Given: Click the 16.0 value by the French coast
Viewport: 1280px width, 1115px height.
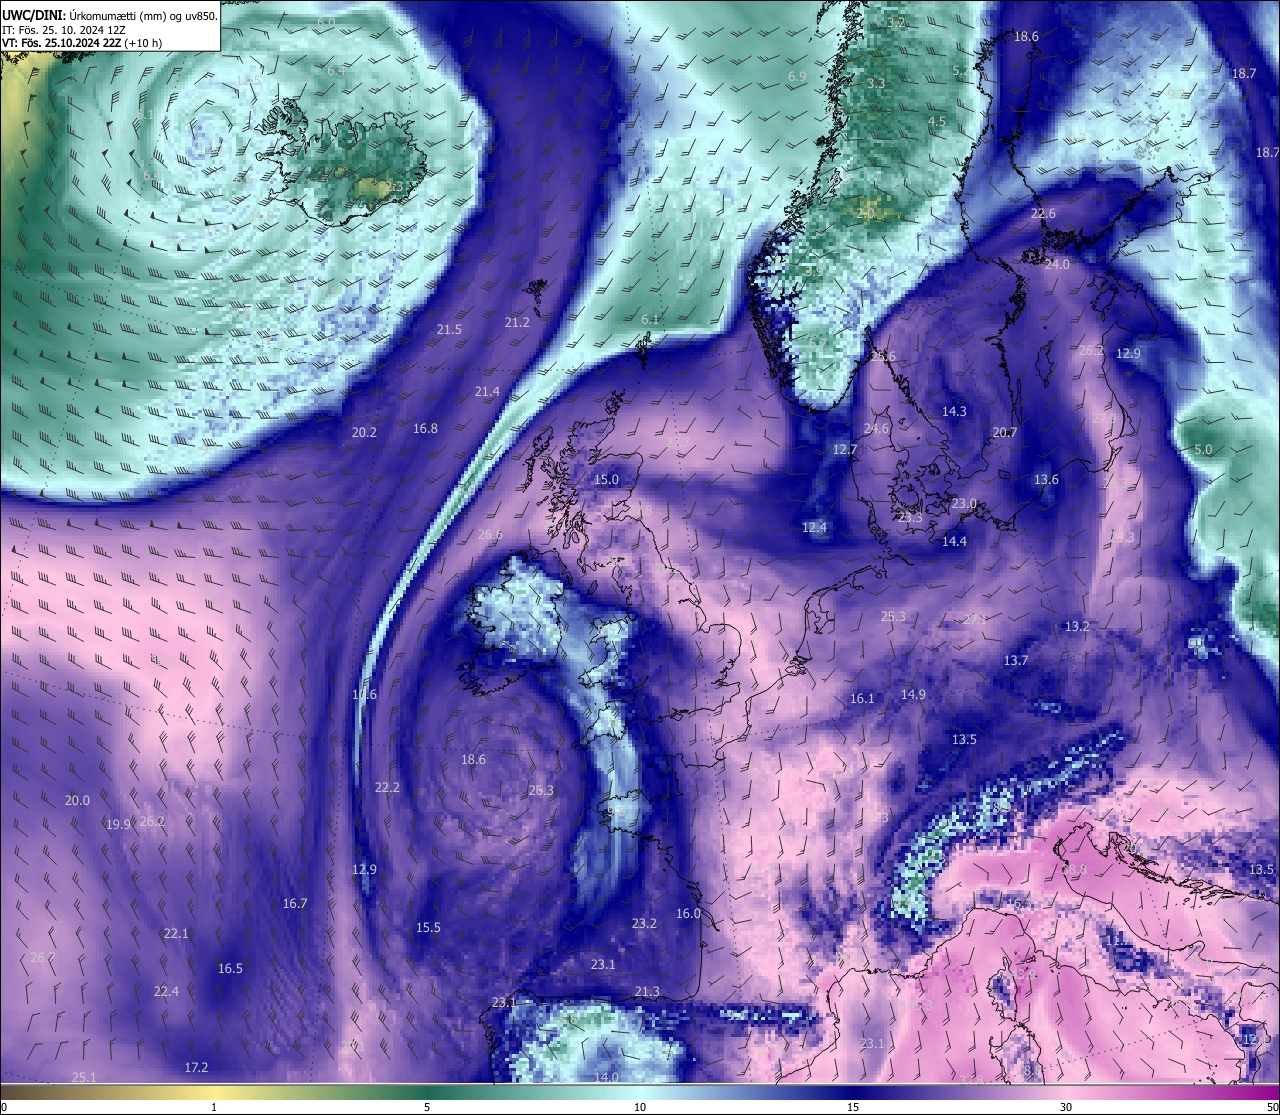Looking at the screenshot, I should (x=688, y=914).
